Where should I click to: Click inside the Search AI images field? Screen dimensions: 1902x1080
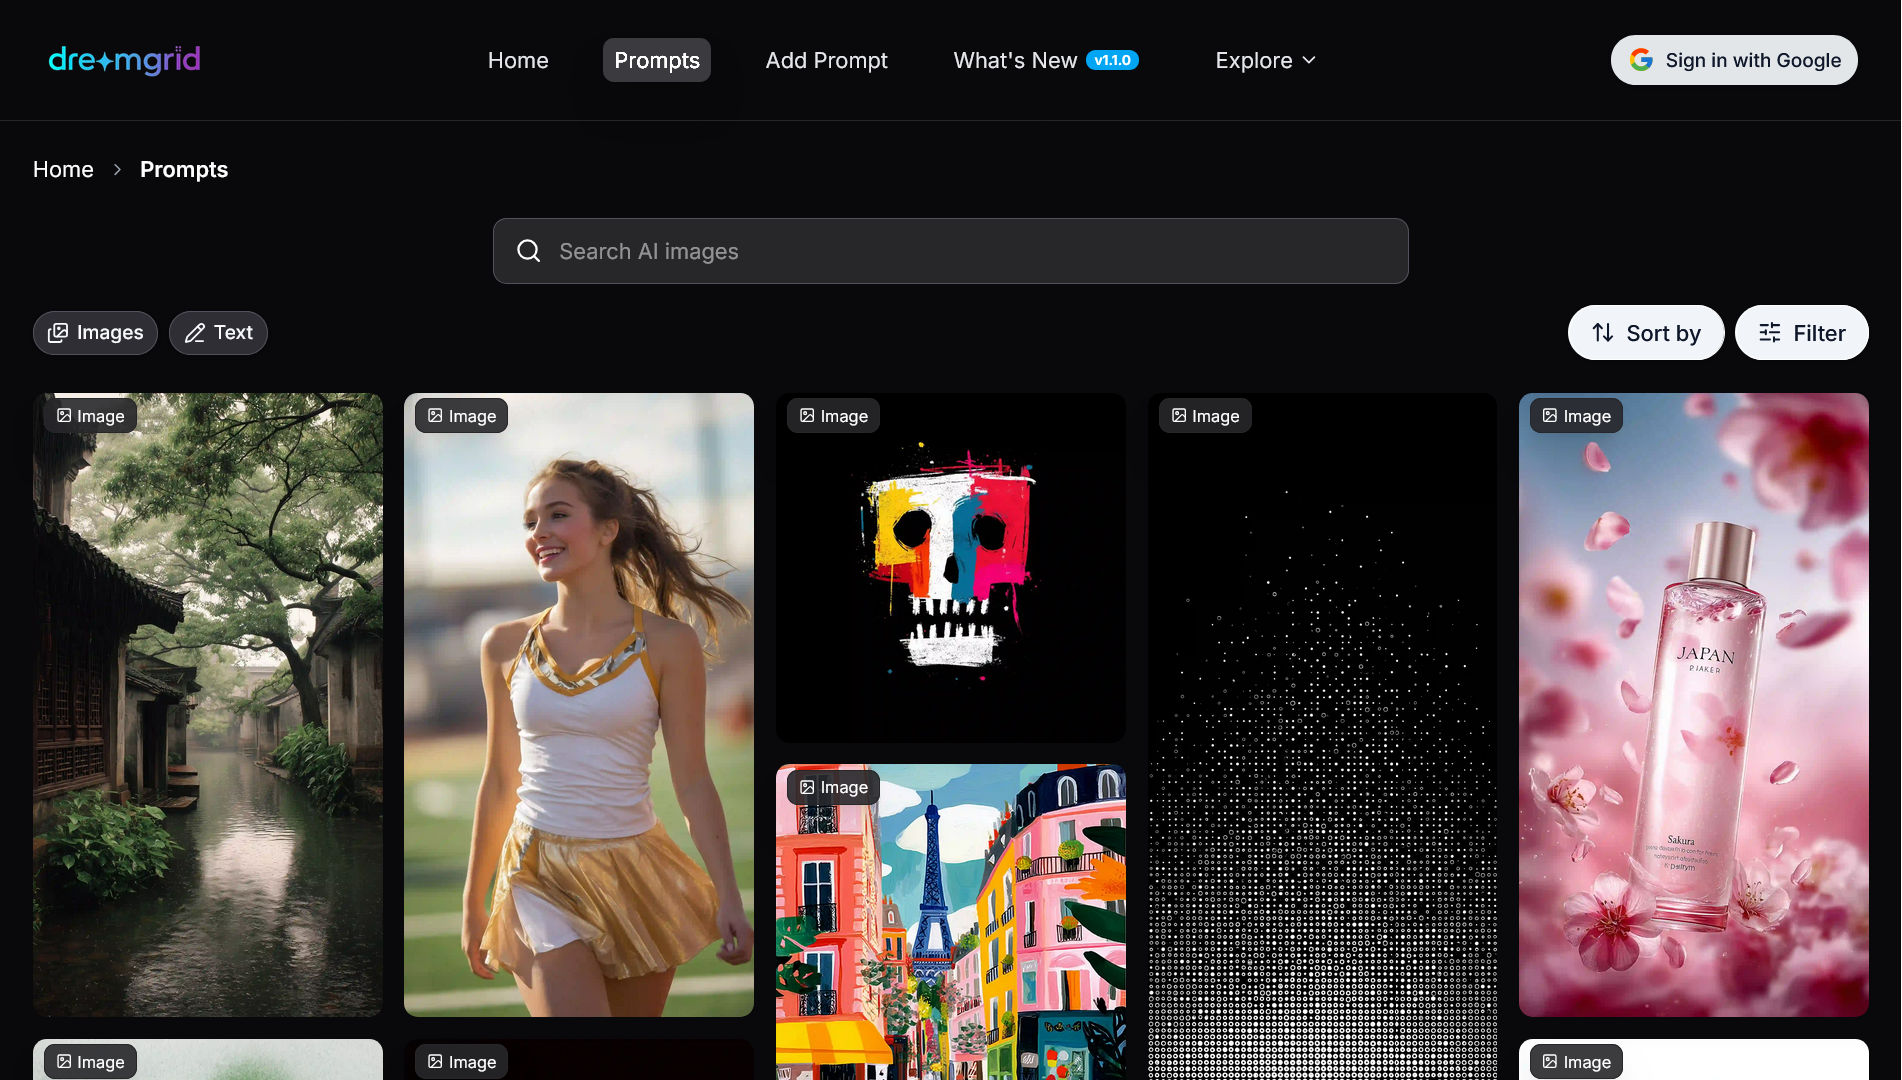[x=950, y=250]
